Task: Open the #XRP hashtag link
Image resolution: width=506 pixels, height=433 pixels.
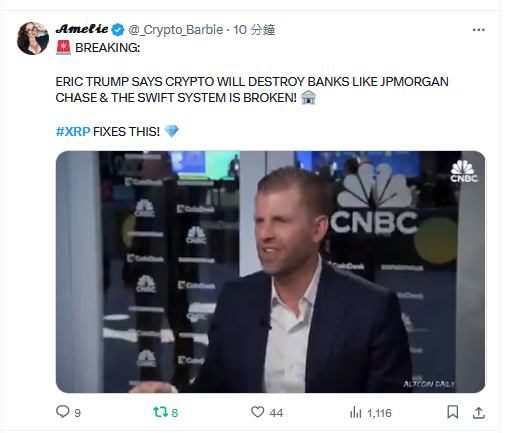Action: tap(73, 132)
